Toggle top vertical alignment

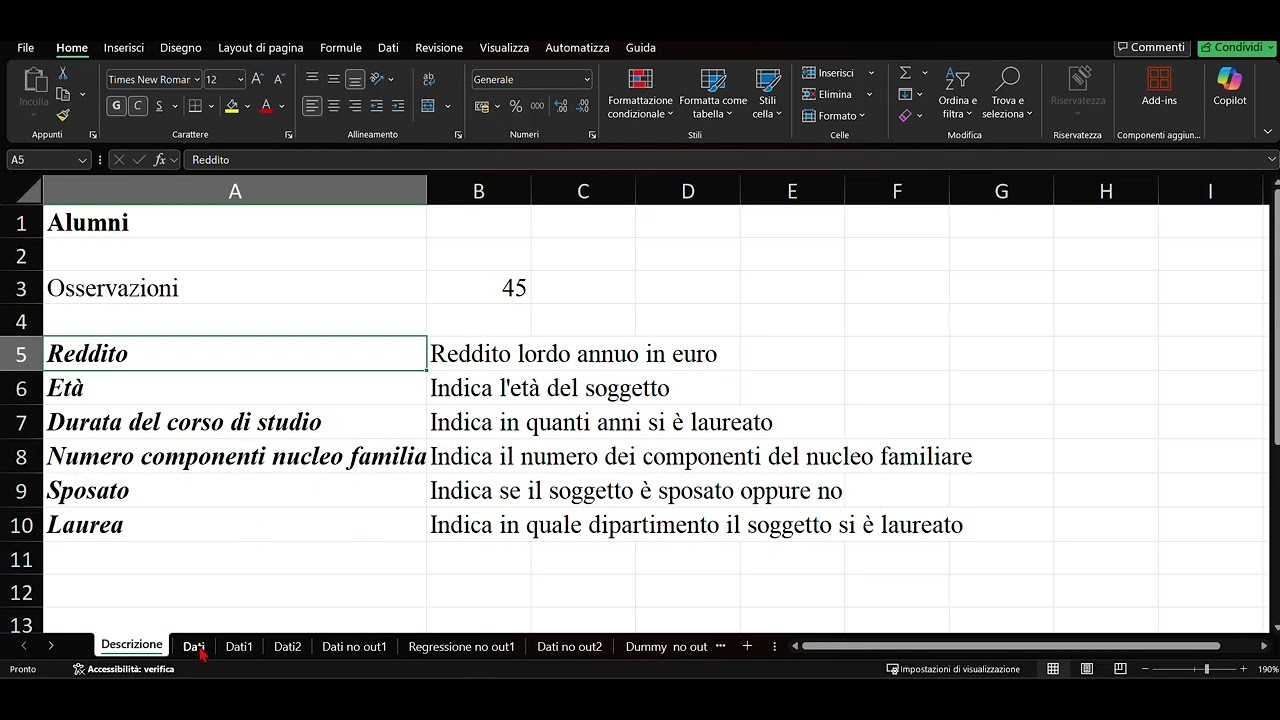pos(312,79)
